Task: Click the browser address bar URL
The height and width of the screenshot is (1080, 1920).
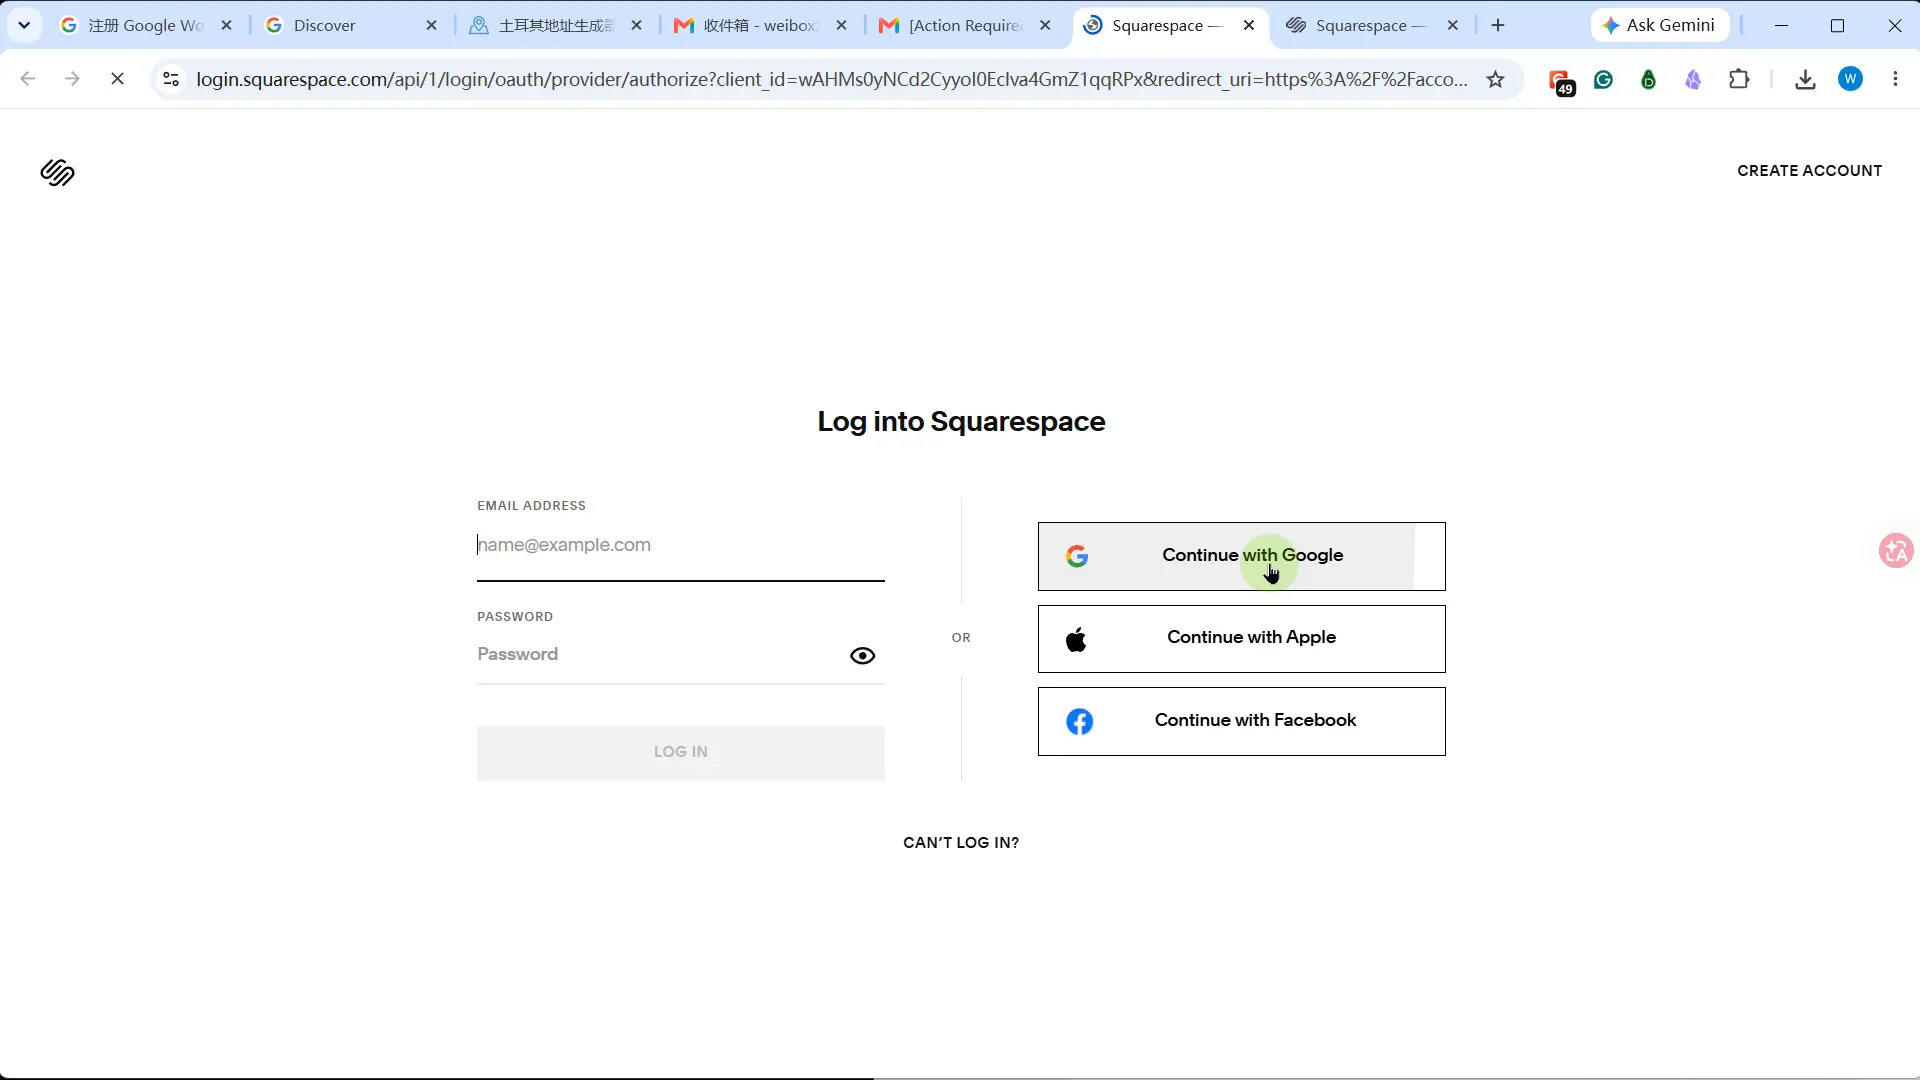Action: pos(832,79)
